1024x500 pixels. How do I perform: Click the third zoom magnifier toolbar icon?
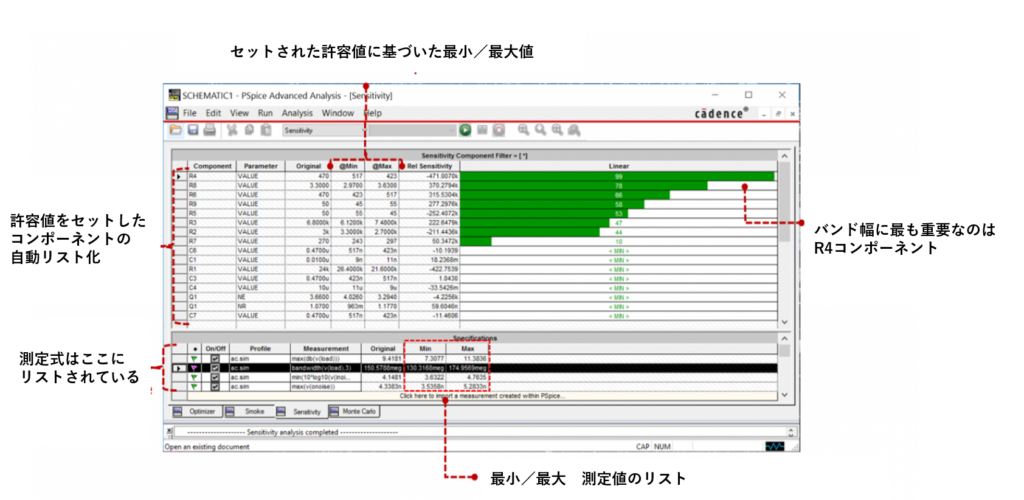557,130
